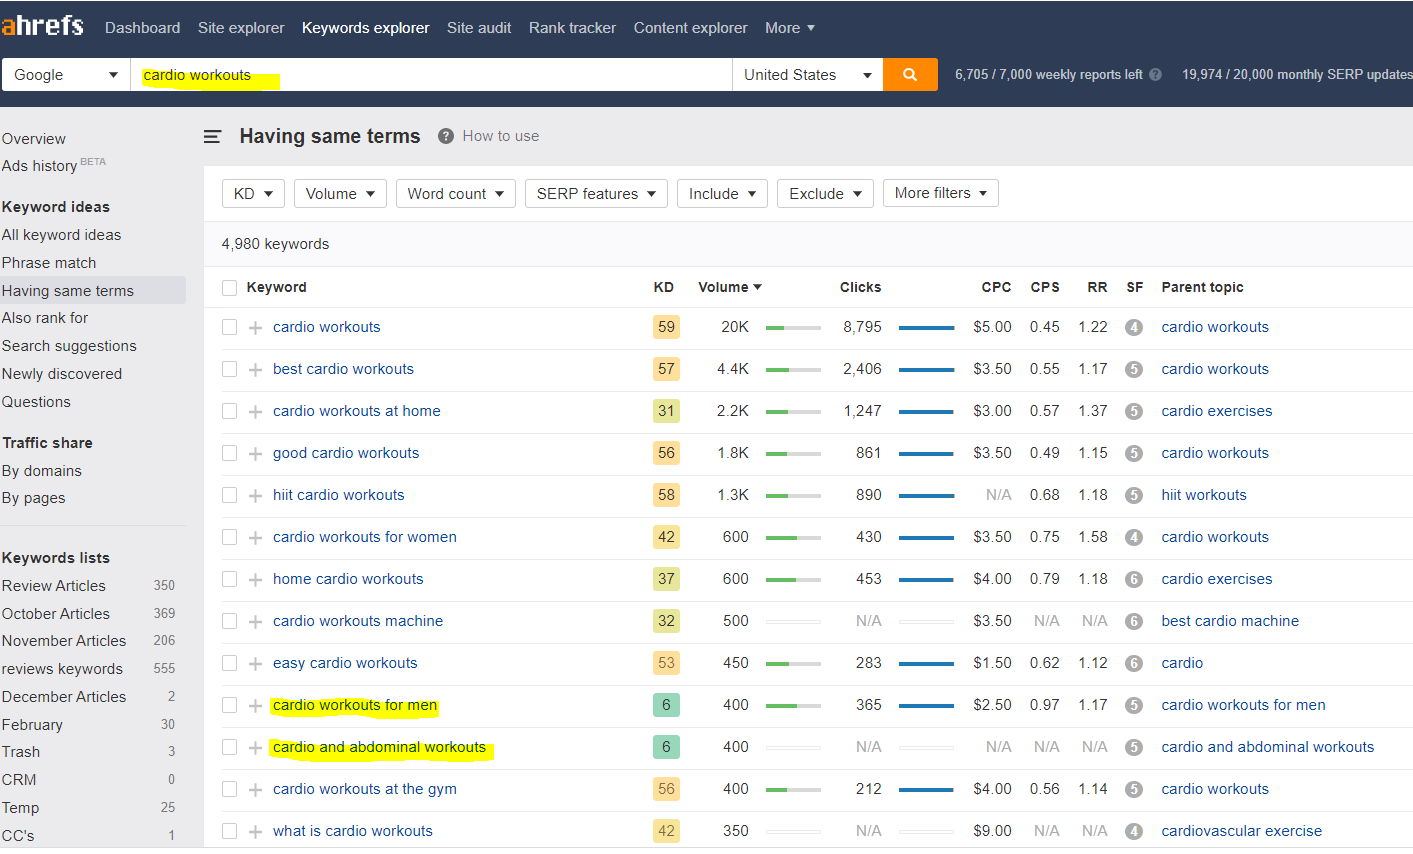This screenshot has height=854, width=1413.
Task: Check the box for 'cardio workouts' row
Action: (230, 327)
